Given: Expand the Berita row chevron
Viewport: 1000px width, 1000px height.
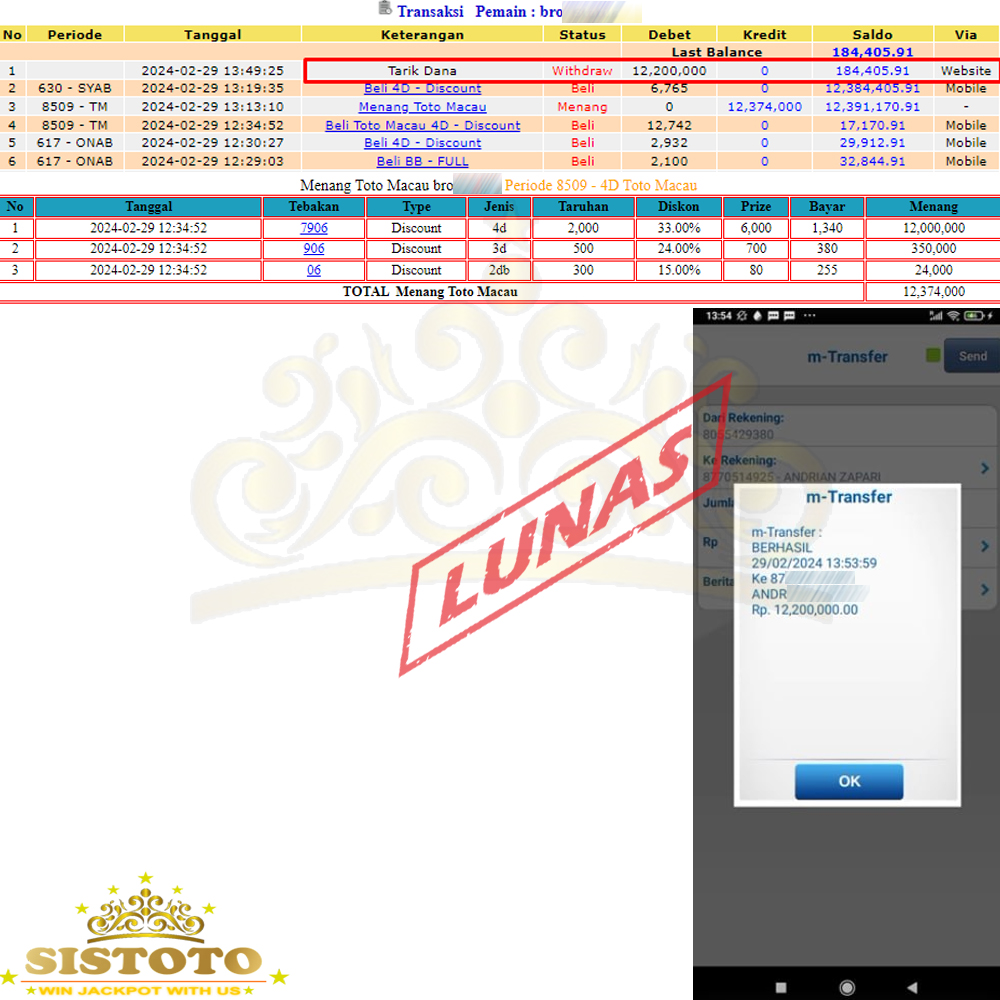Looking at the screenshot, I should pos(984,590).
